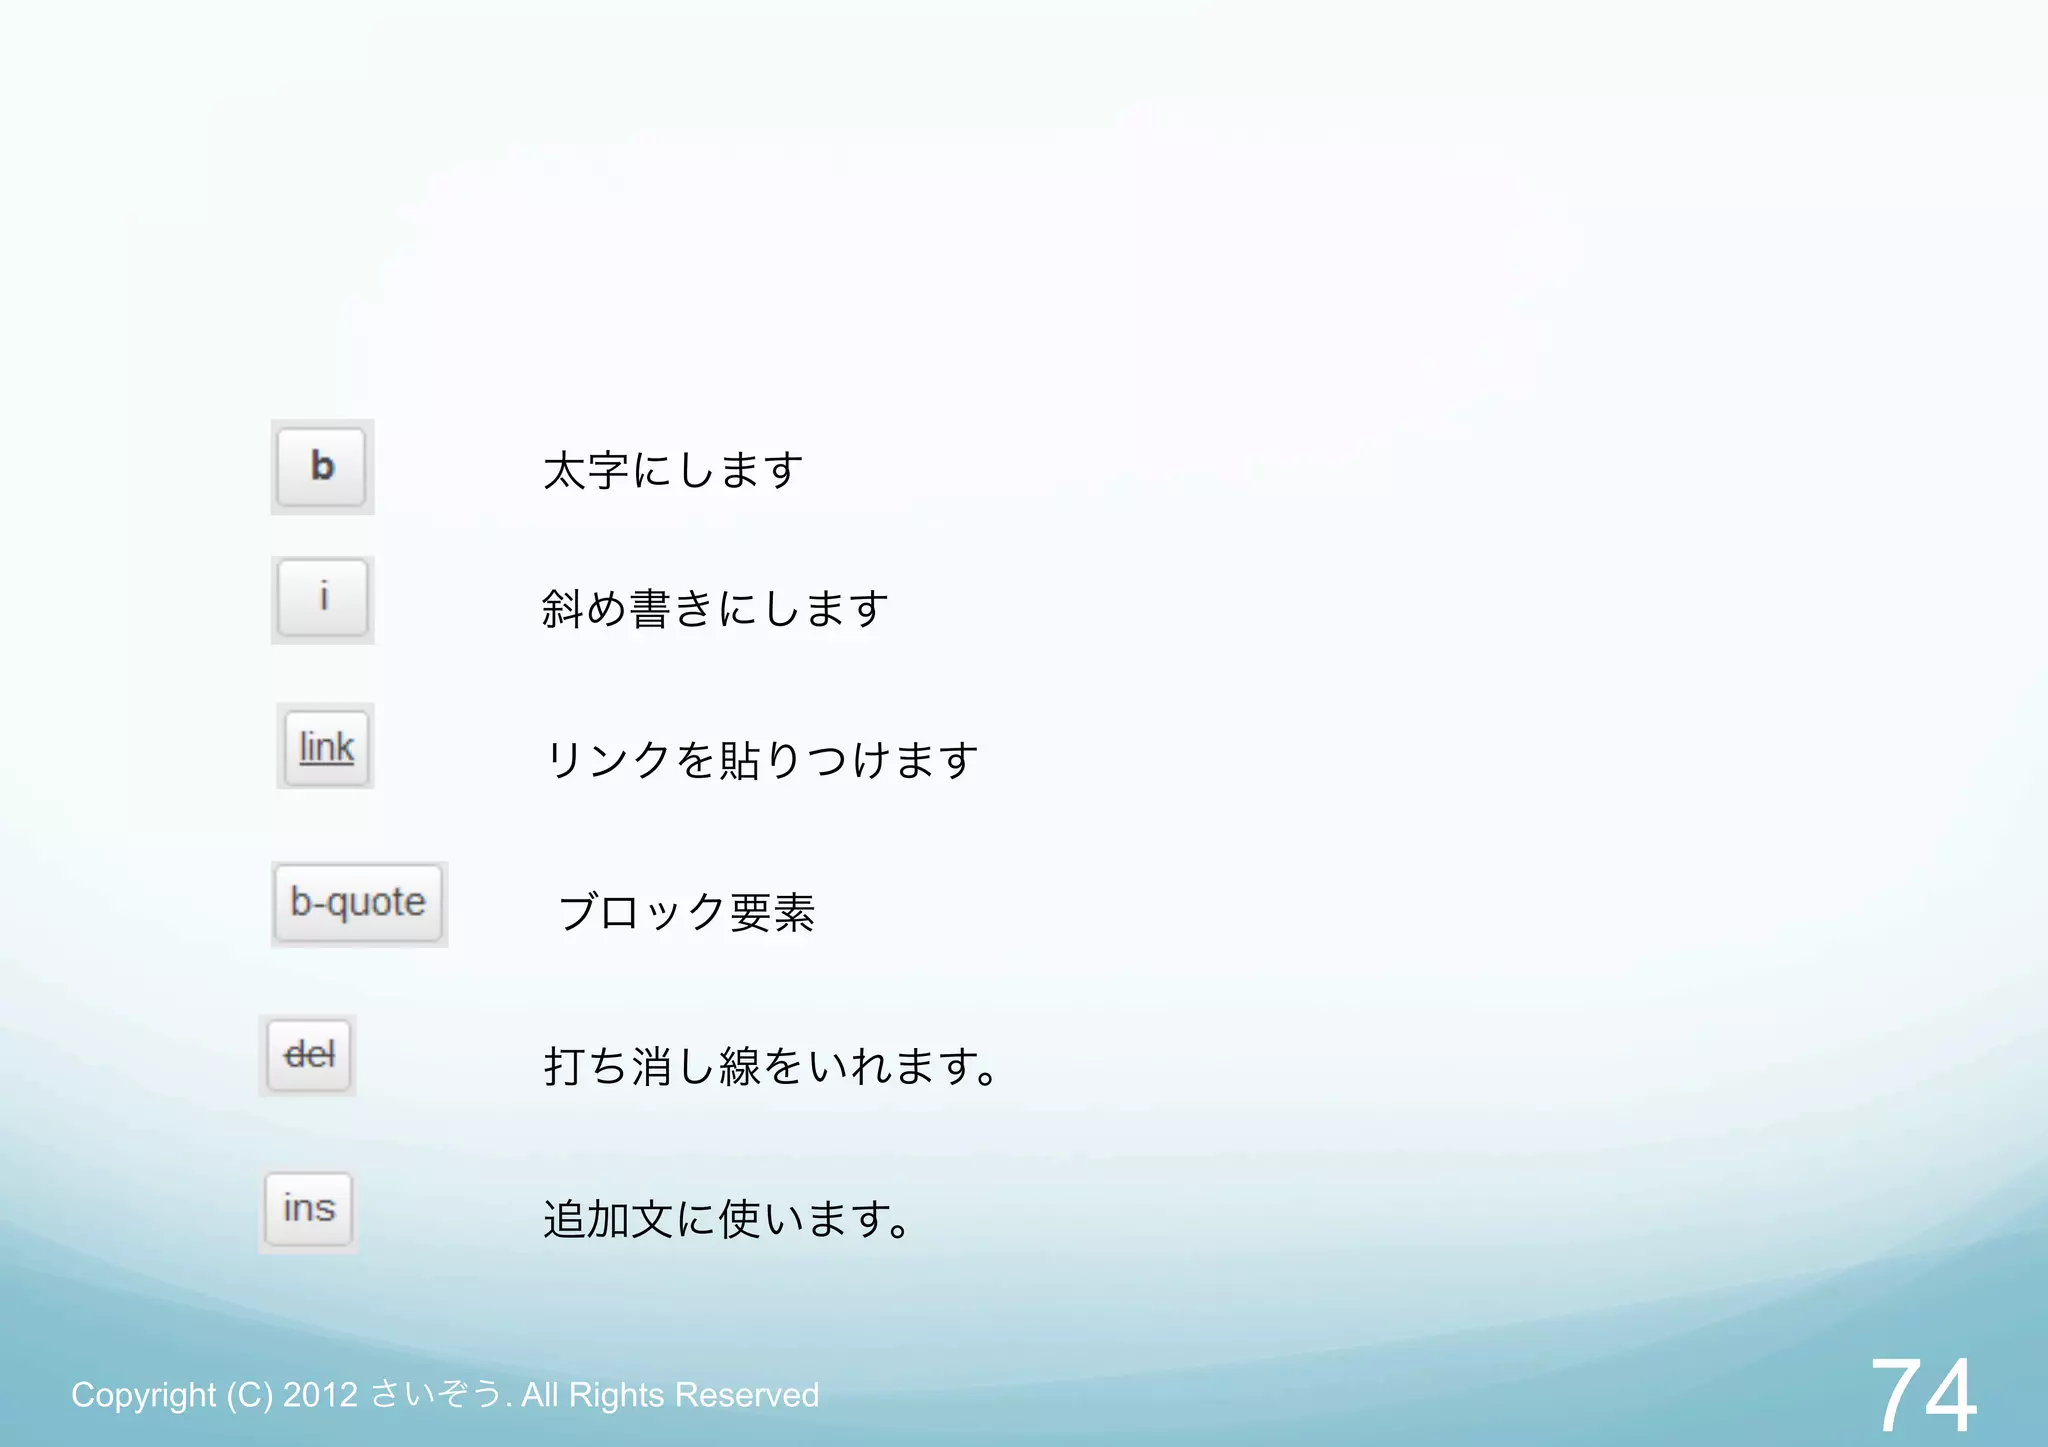The image size is (2048, 1447).
Task: Click the slide page number 74
Action: point(1923,1394)
